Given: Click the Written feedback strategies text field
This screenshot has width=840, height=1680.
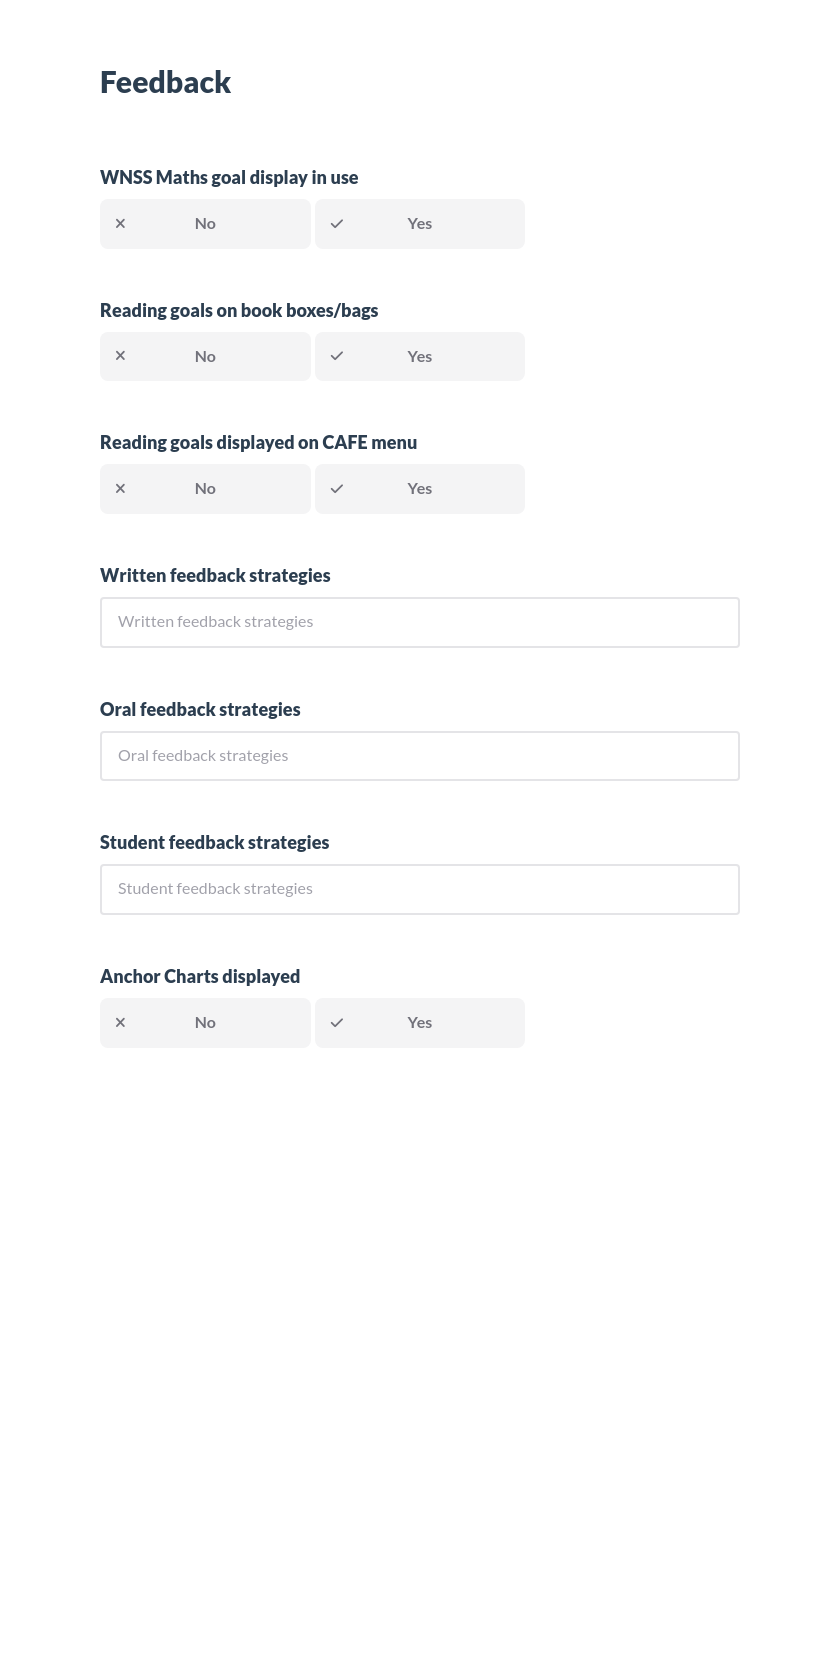Looking at the screenshot, I should click(x=419, y=621).
